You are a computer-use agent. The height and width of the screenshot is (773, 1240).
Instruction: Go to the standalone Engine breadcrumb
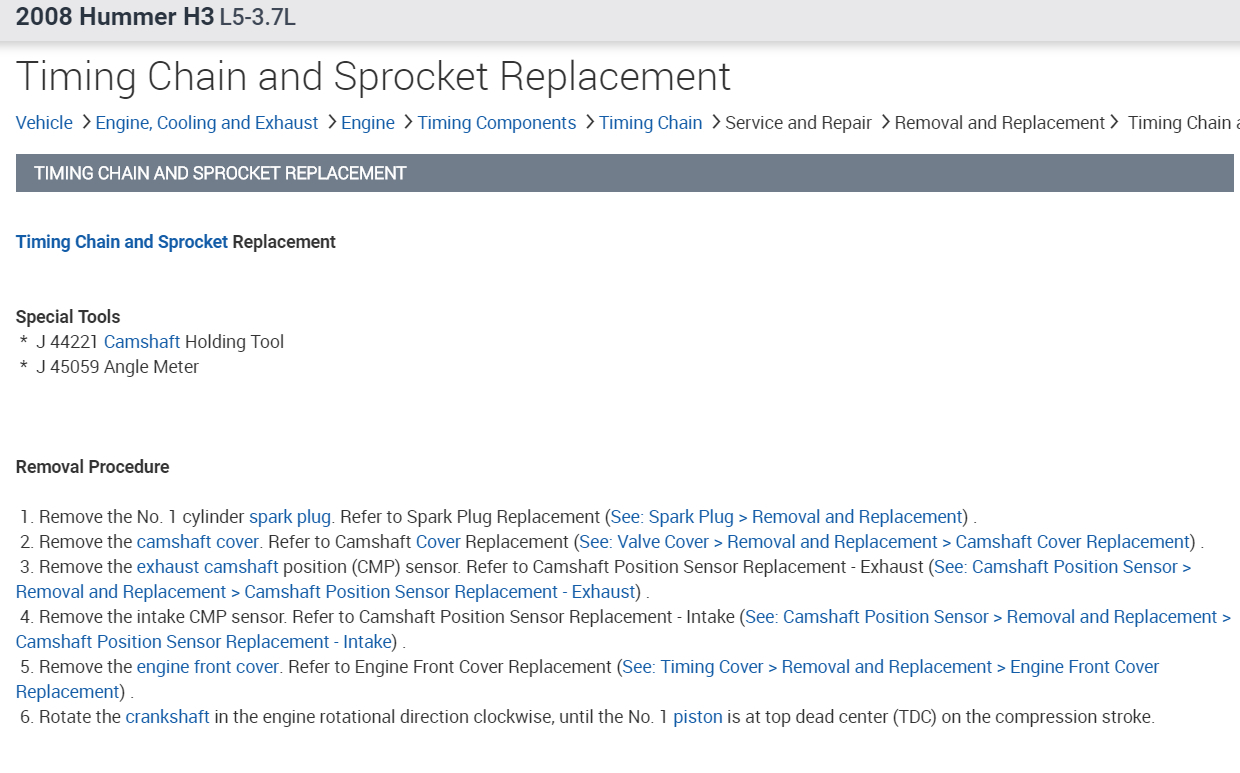point(368,123)
